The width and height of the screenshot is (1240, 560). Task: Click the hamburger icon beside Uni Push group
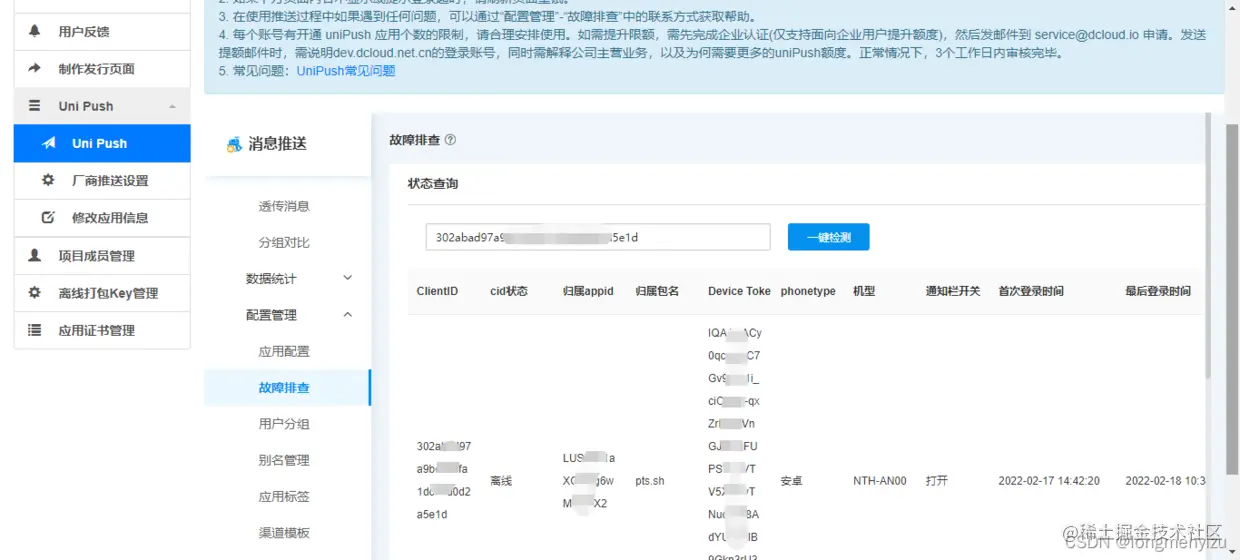pyautogui.click(x=35, y=106)
